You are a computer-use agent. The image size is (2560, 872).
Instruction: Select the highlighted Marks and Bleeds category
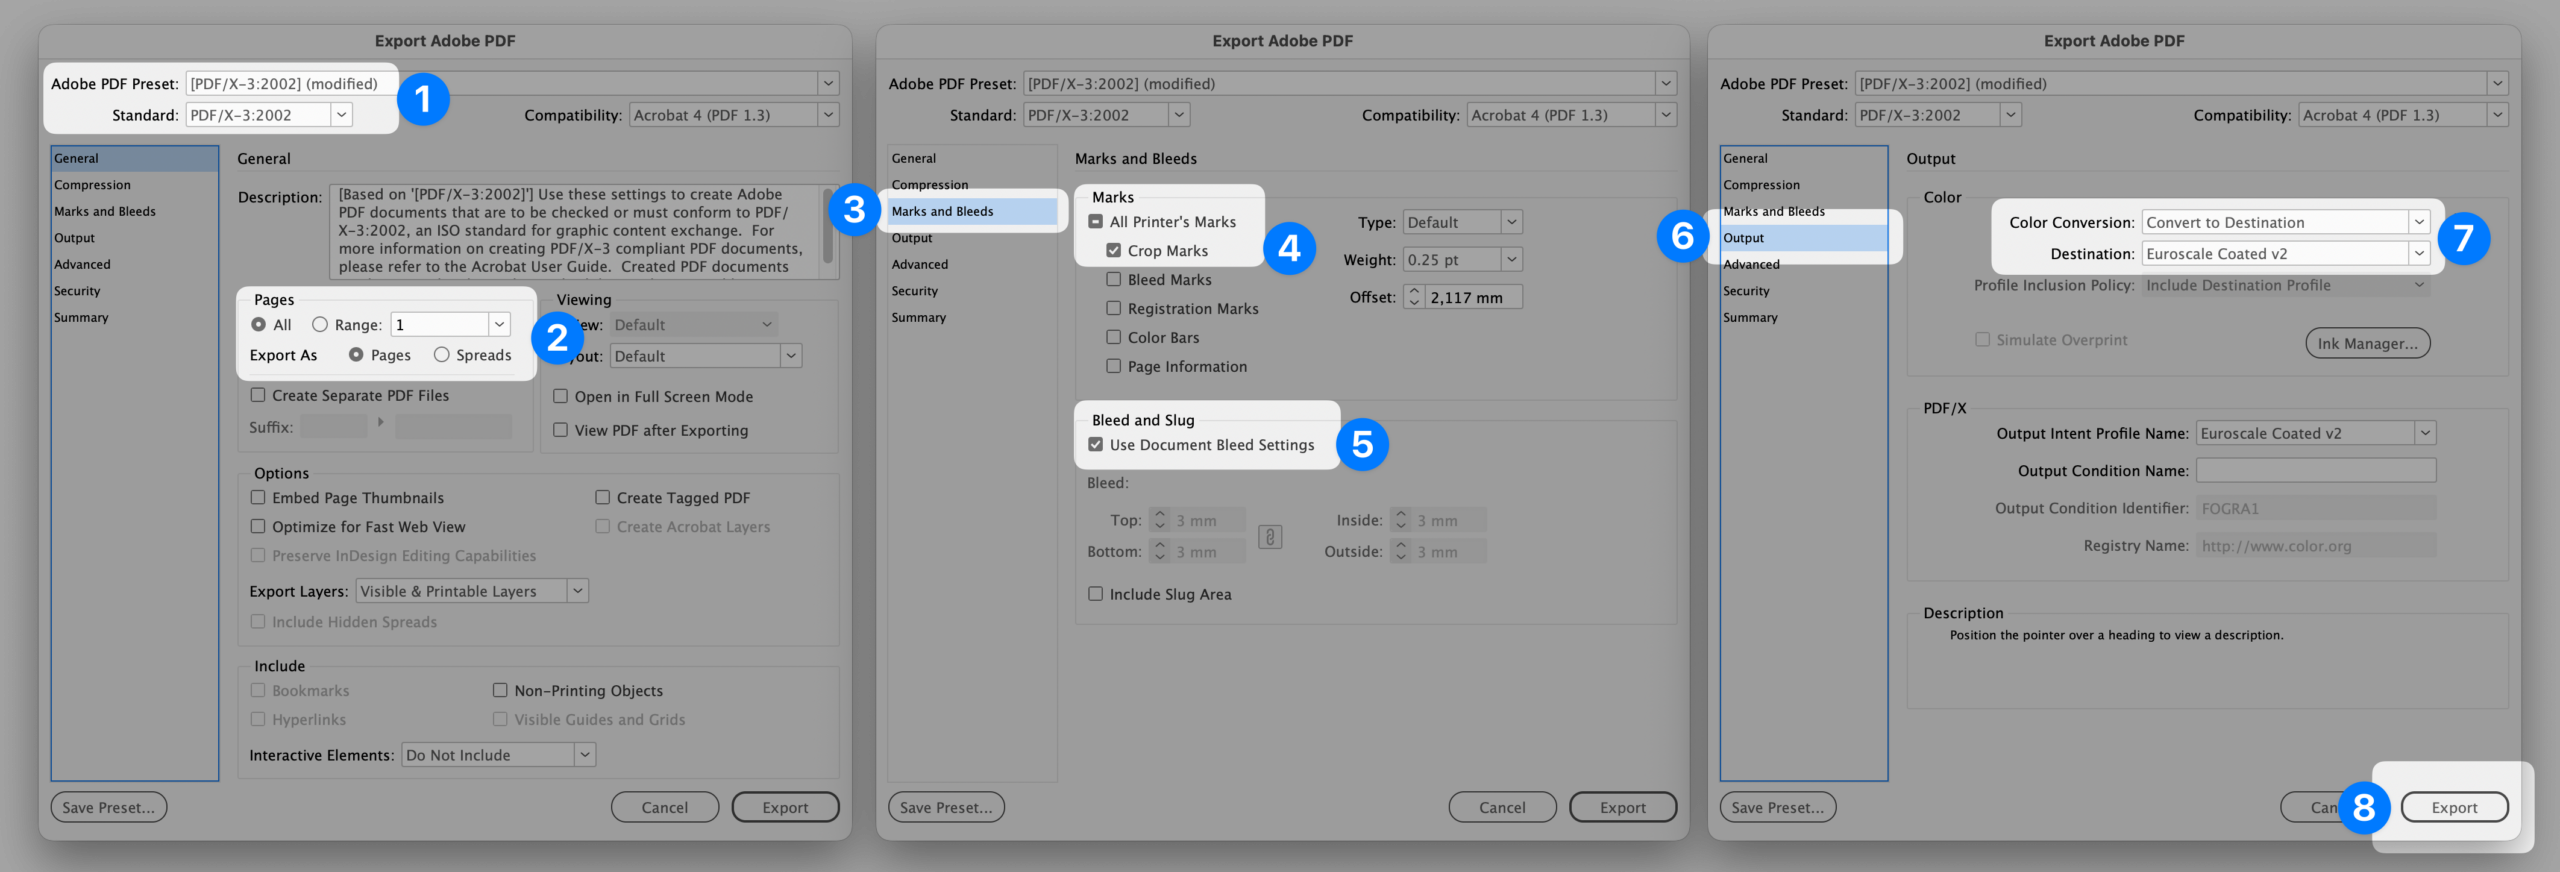(x=970, y=211)
